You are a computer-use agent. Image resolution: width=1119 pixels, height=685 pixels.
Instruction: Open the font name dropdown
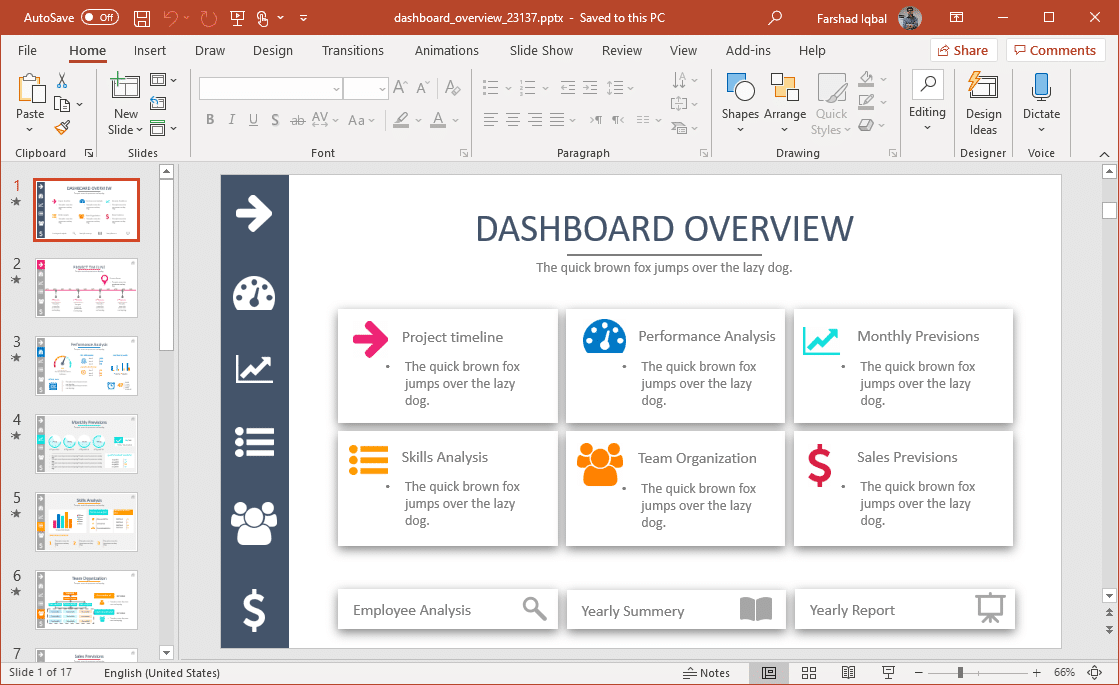pos(336,89)
